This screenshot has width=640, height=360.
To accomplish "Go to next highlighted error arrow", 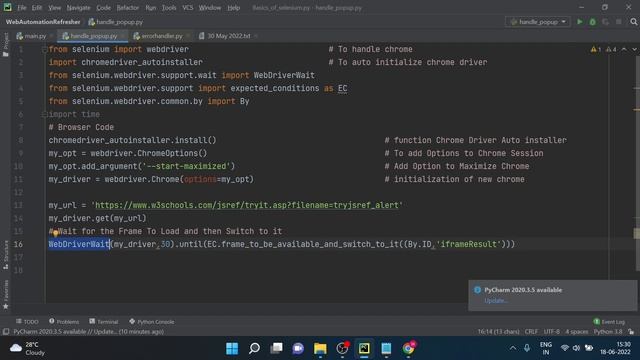I will pos(634,49).
